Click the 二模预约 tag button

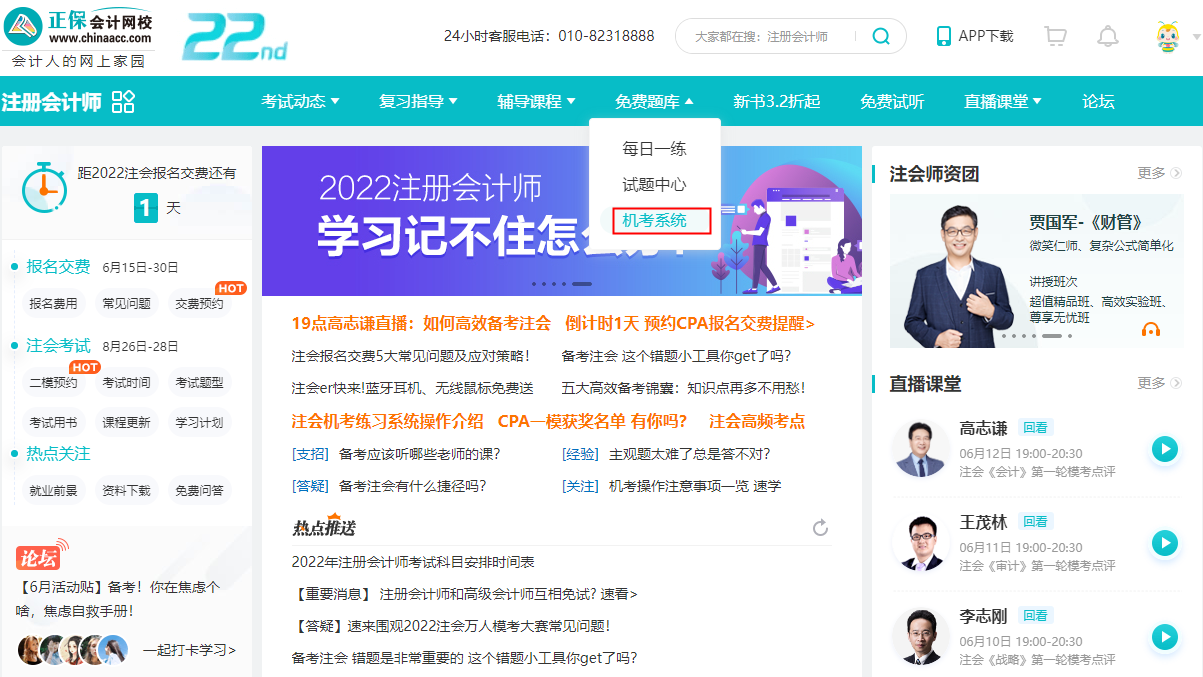pos(53,382)
